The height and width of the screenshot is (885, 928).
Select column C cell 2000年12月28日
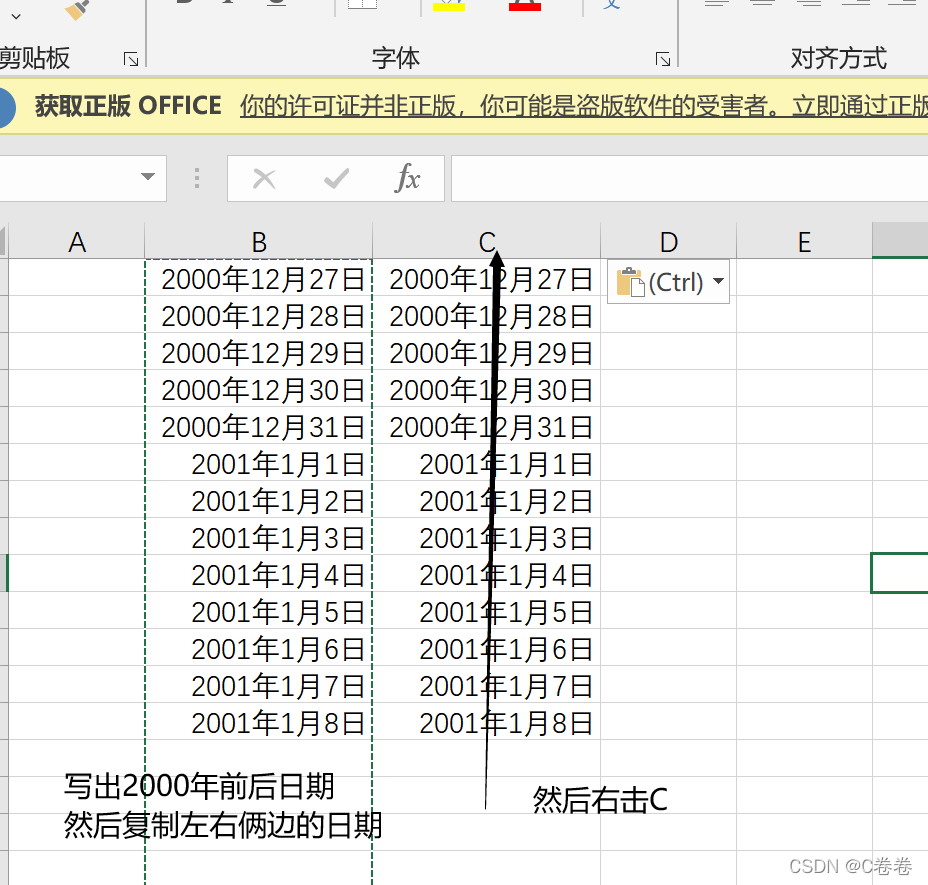[x=486, y=314]
